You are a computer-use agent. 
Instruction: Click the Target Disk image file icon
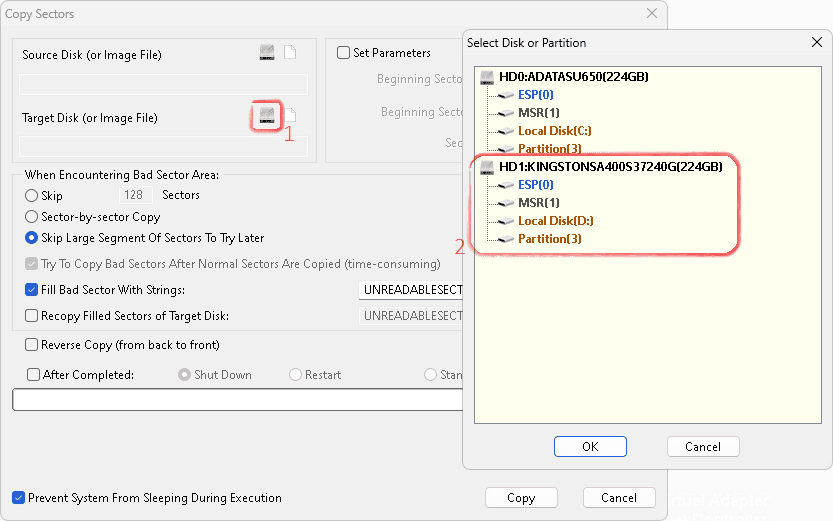coord(291,117)
